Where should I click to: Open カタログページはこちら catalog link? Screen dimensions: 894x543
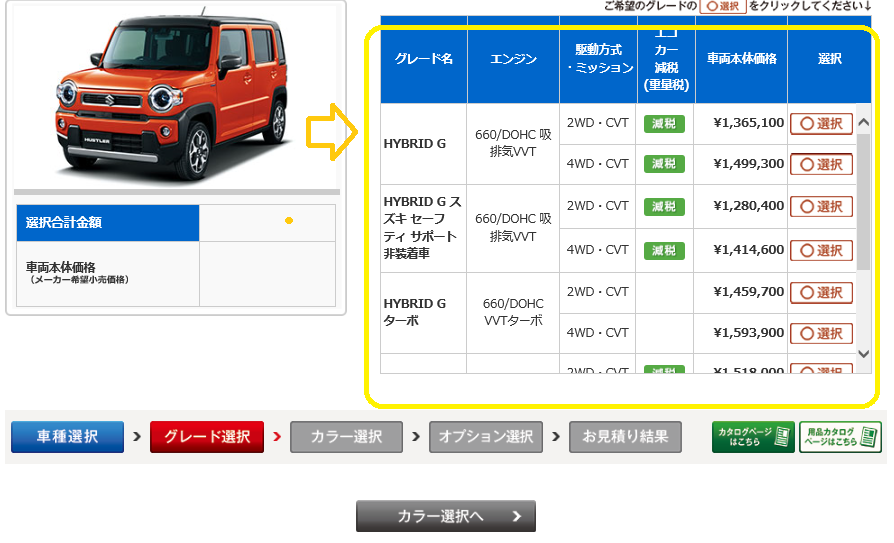tap(753, 437)
